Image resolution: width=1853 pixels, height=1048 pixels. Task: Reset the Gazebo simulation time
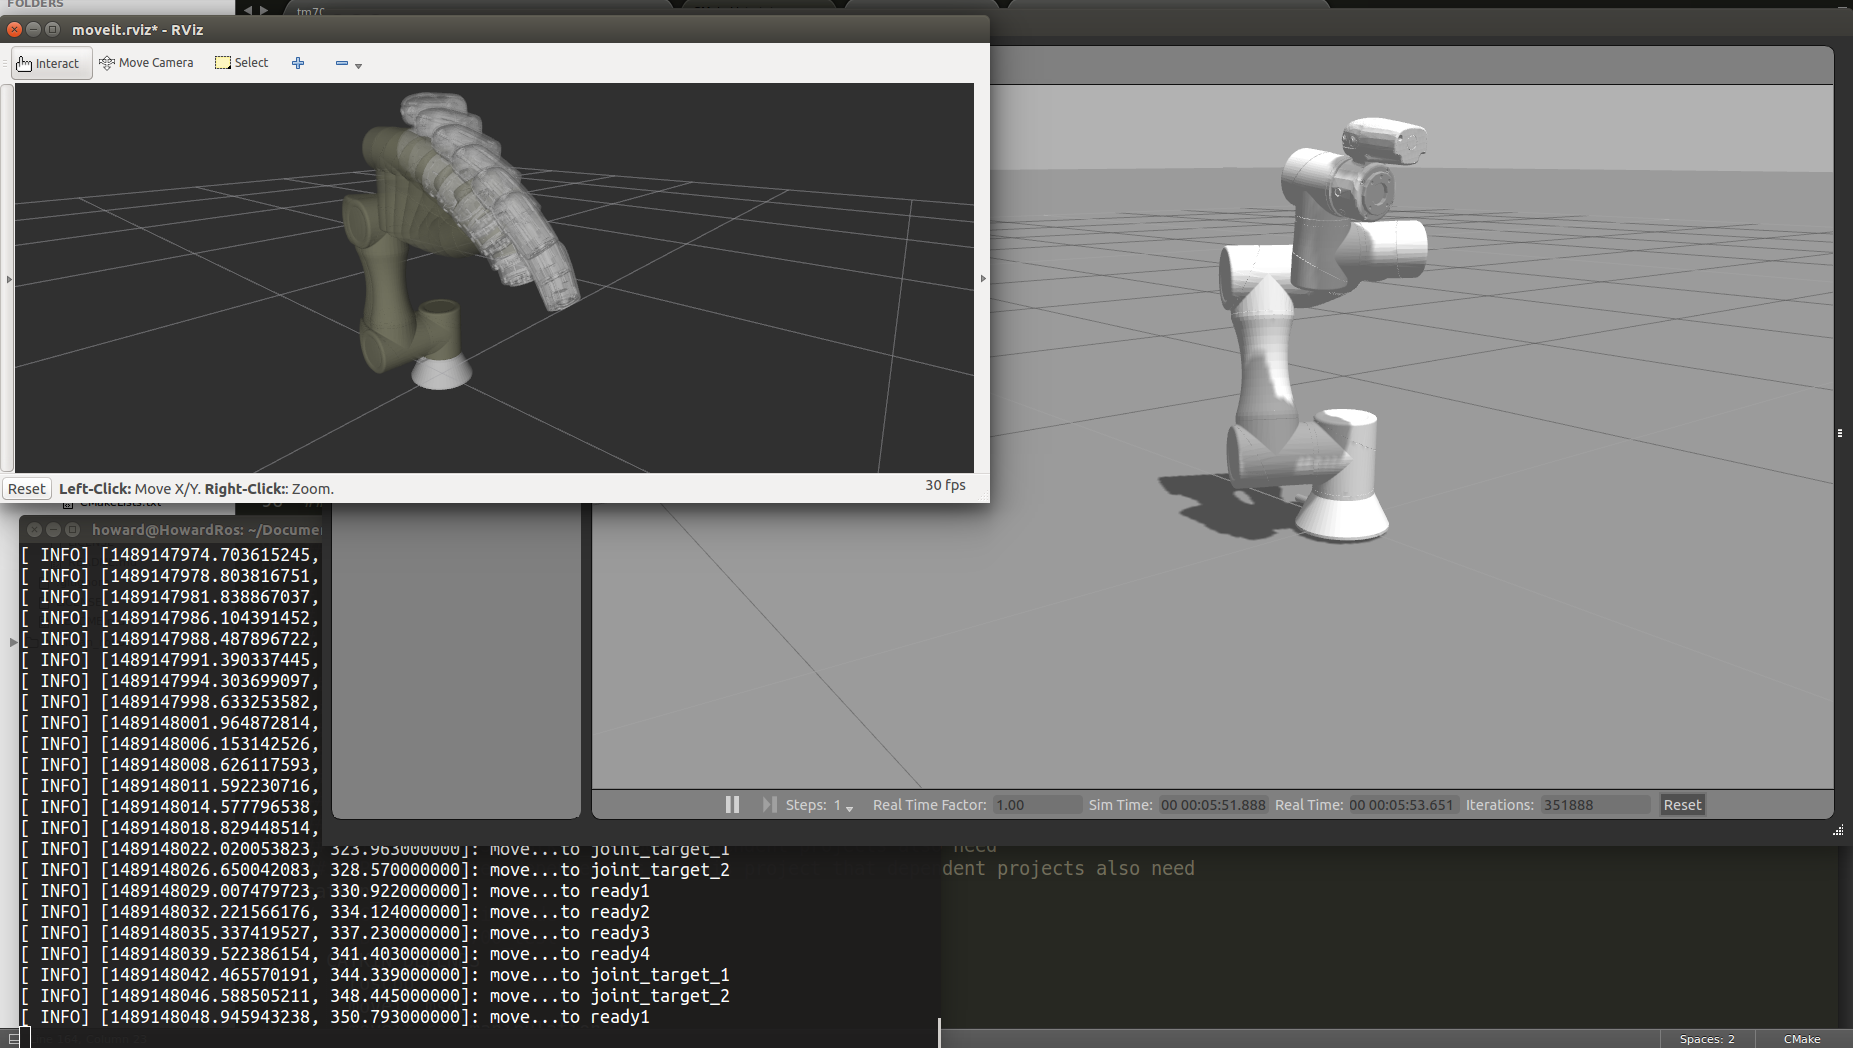point(1682,805)
